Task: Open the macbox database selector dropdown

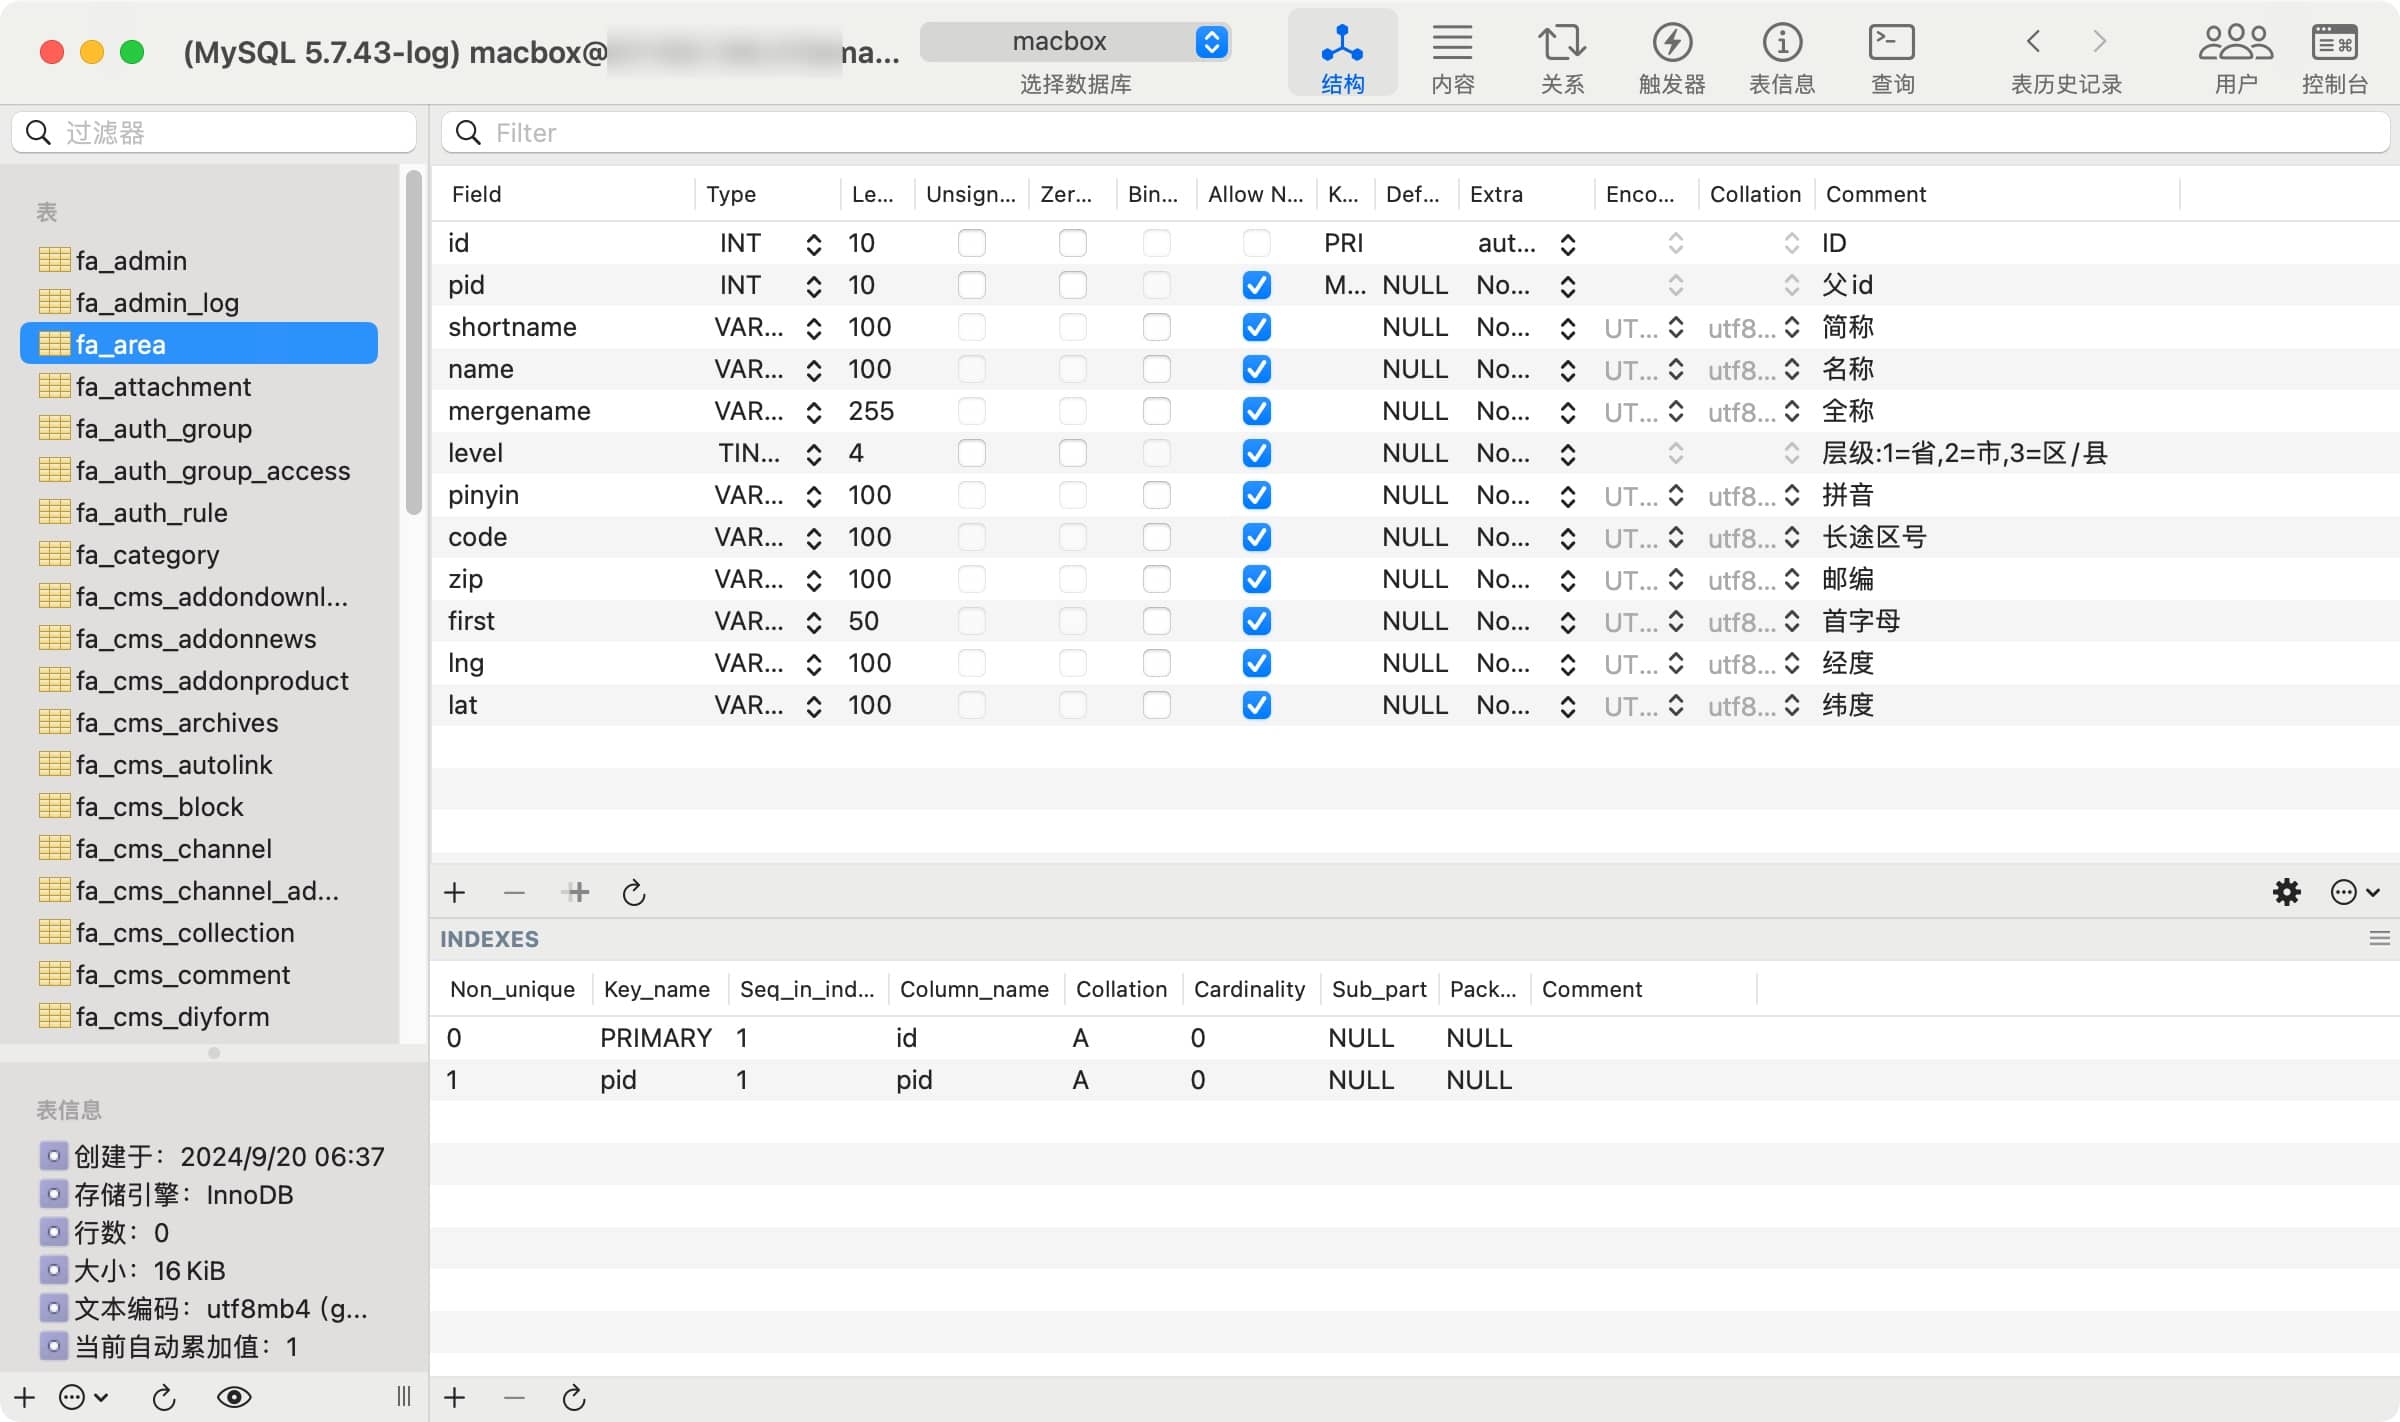Action: coord(1075,42)
